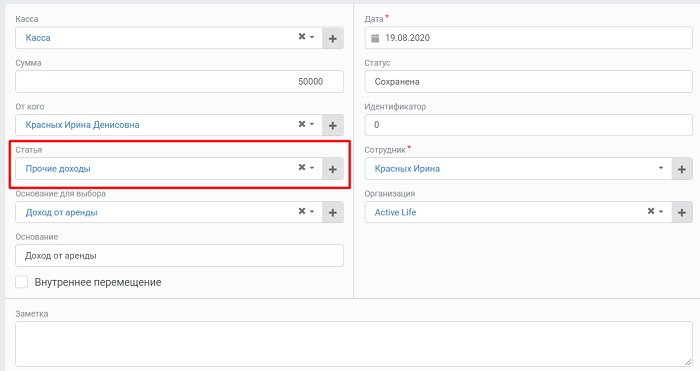
Task: Click Доход от аренды selection value
Action: [x=62, y=213]
